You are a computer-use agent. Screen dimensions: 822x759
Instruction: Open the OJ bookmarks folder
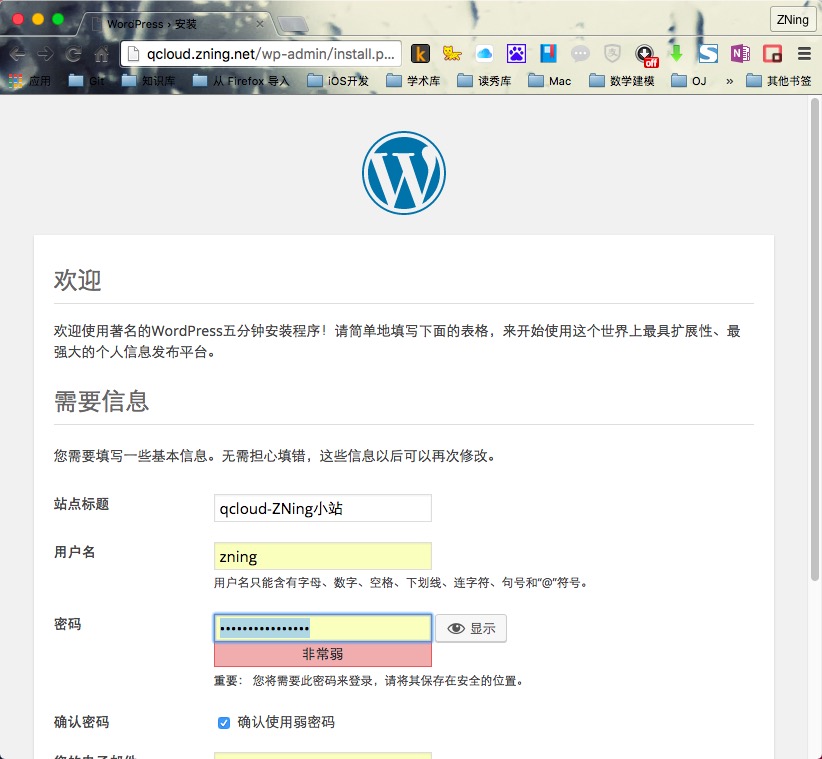coord(689,81)
